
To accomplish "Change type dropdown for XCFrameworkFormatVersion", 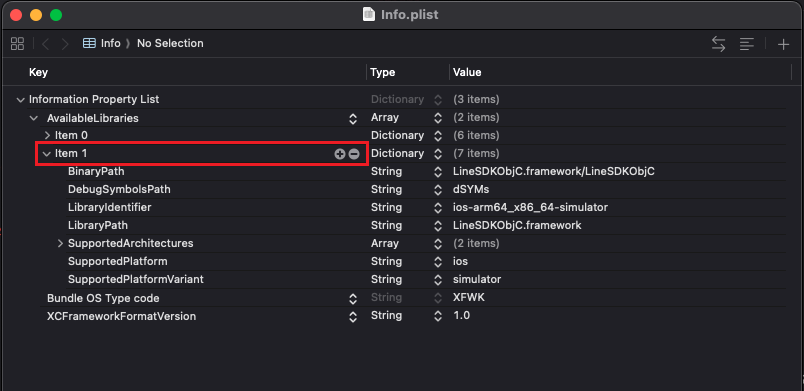I will pos(437,316).
